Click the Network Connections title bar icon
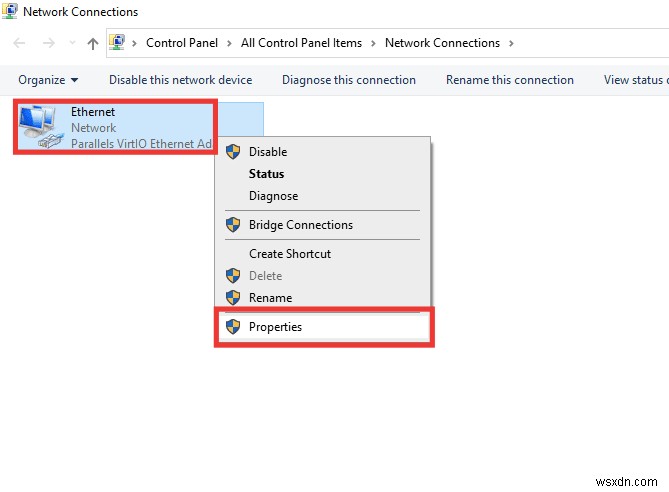The image size is (669, 492). [x=10, y=12]
